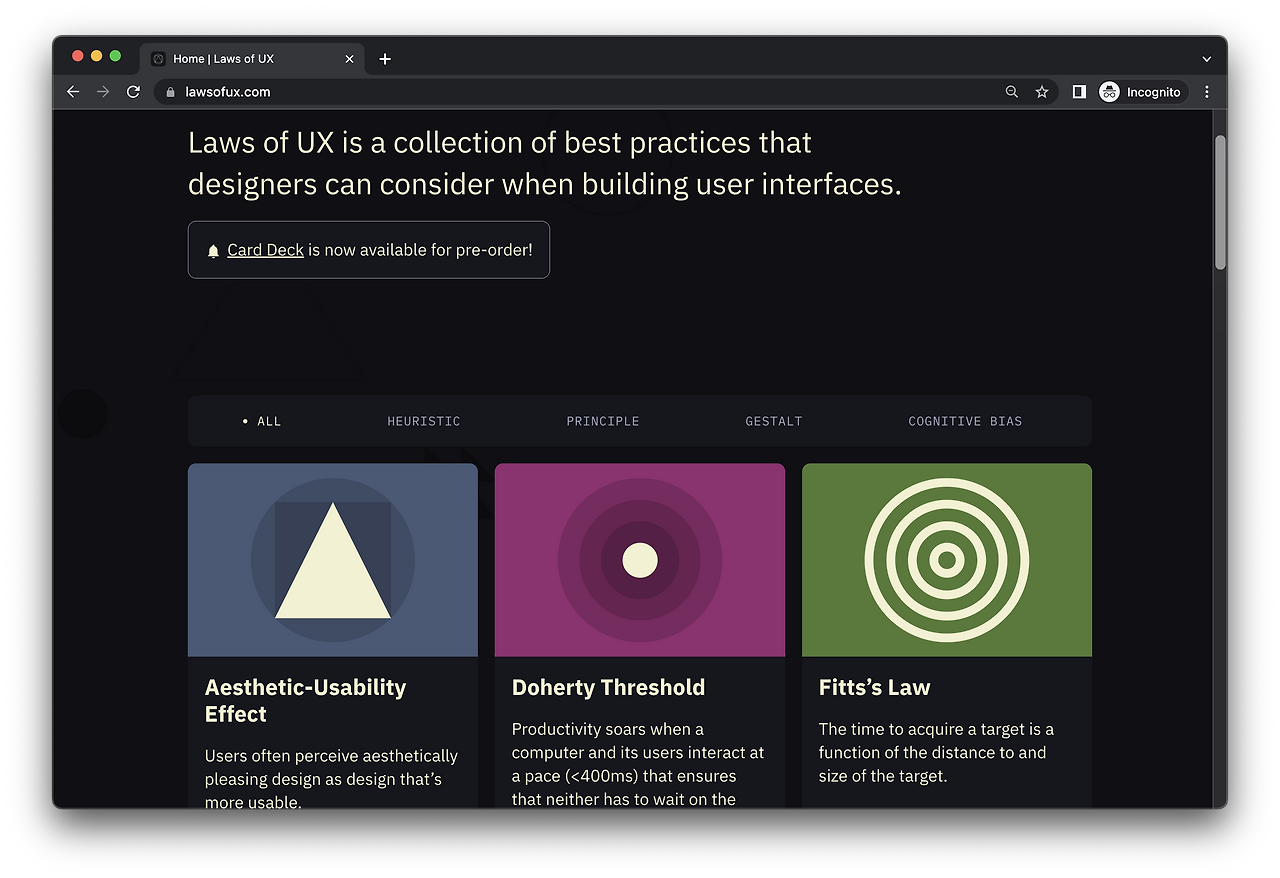Click the Fitts's Law title
The width and height of the screenshot is (1280, 878).
[x=874, y=687]
